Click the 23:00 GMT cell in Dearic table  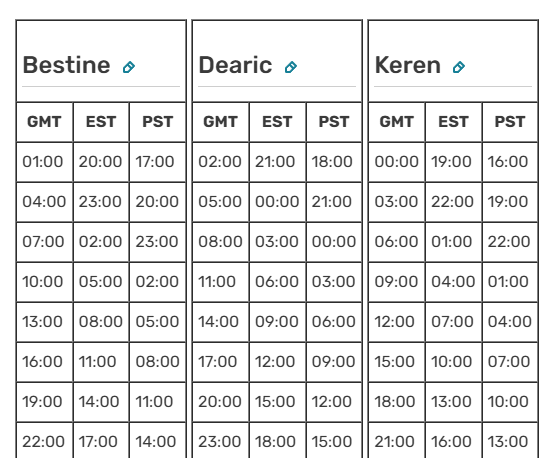220,441
